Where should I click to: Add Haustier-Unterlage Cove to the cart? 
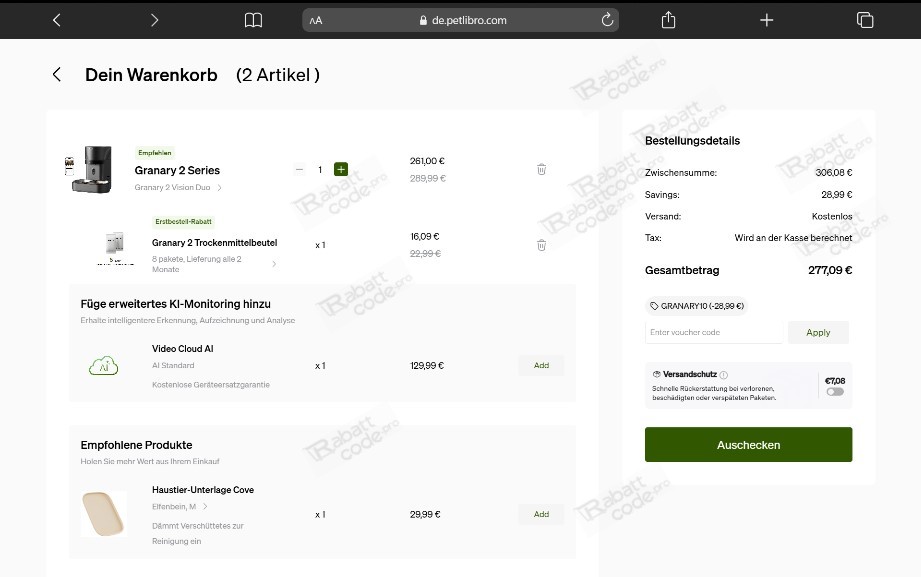click(541, 514)
